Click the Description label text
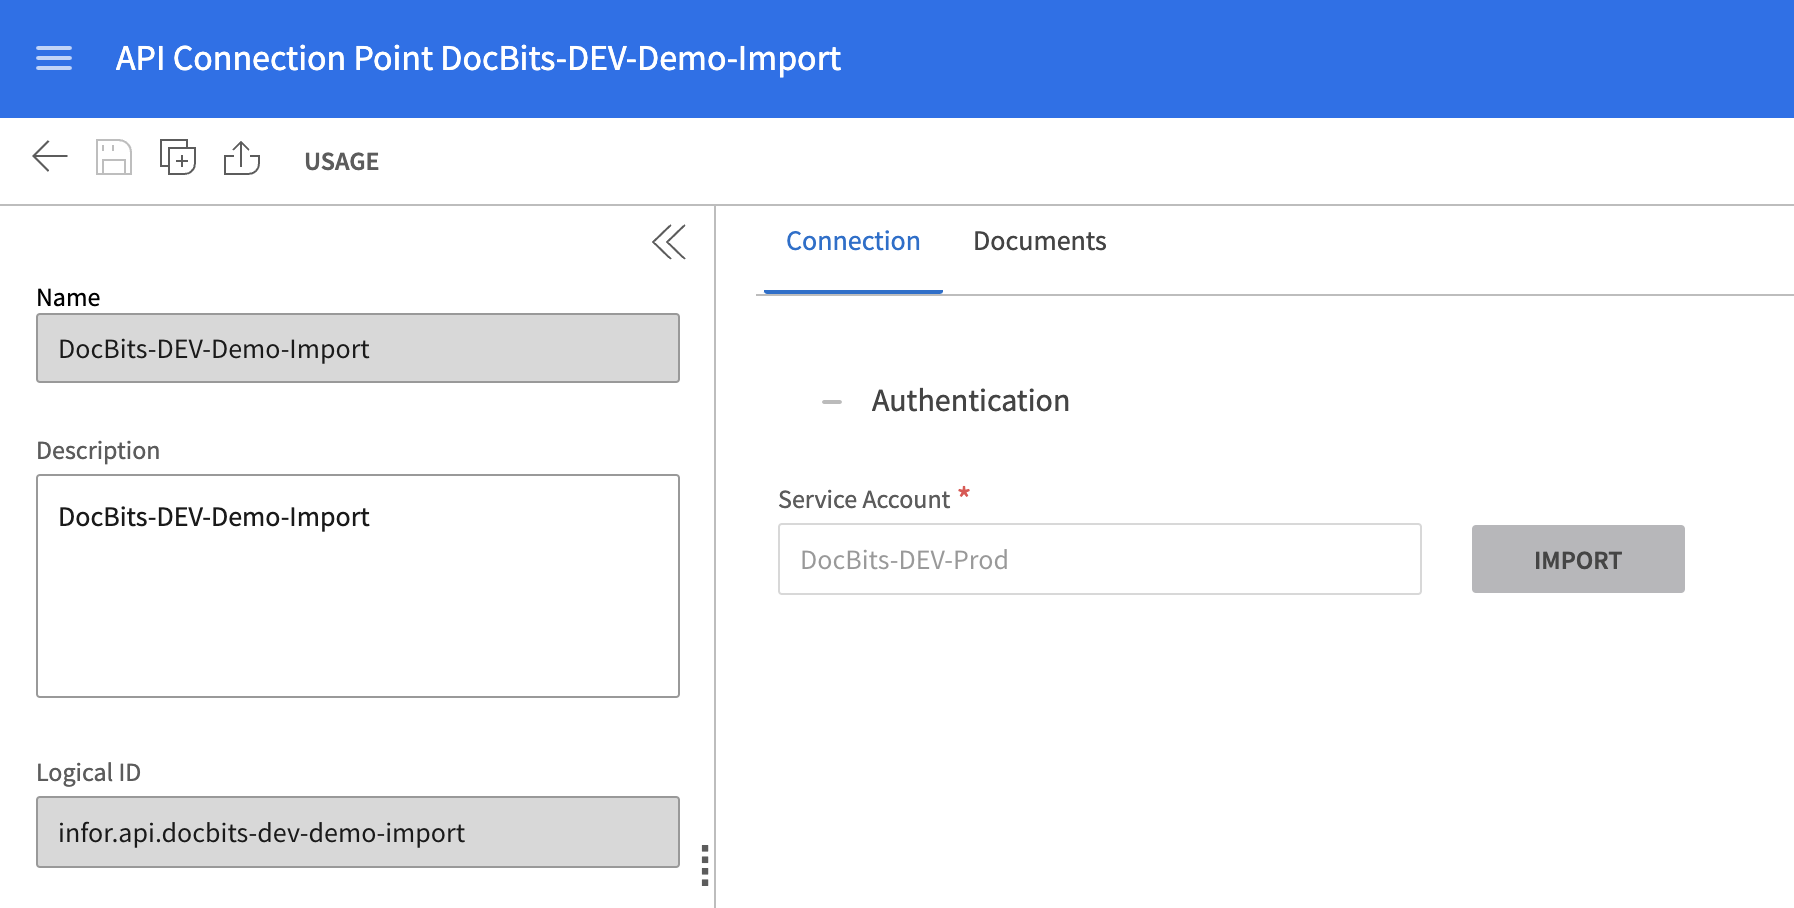Screen dimensions: 1794x908 click(98, 451)
